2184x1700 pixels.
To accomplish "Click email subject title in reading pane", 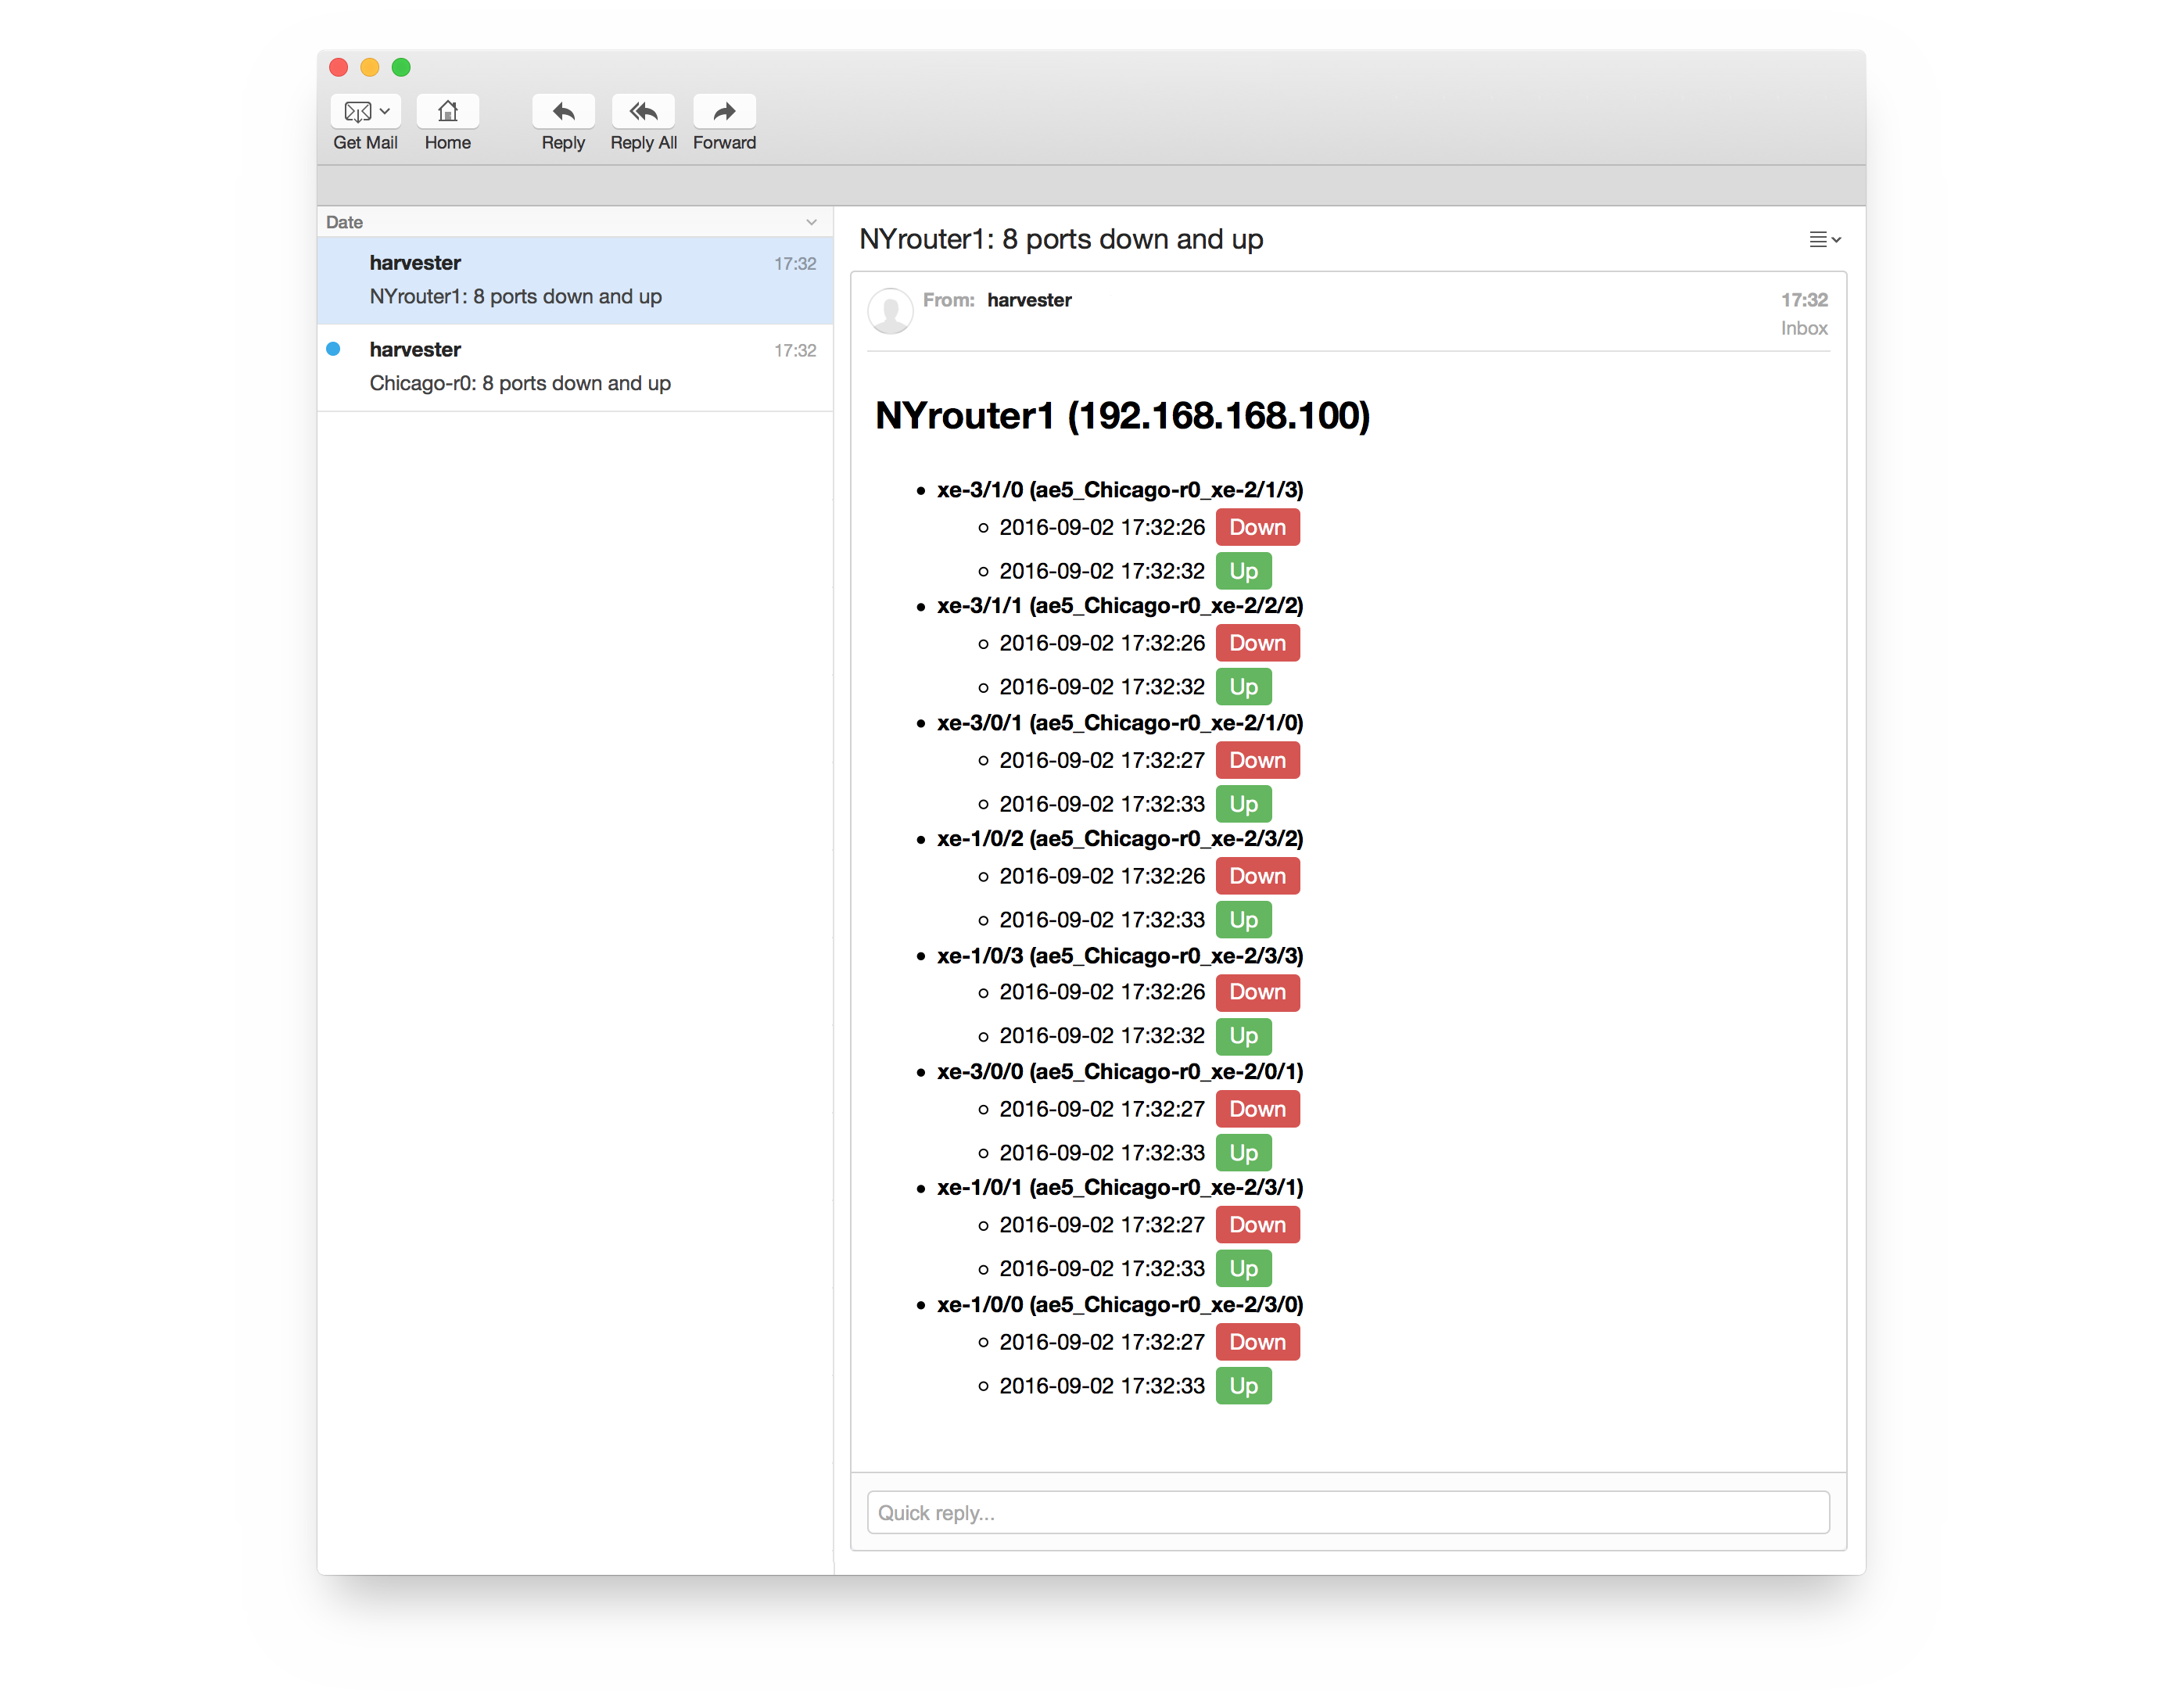I will pos(1061,239).
